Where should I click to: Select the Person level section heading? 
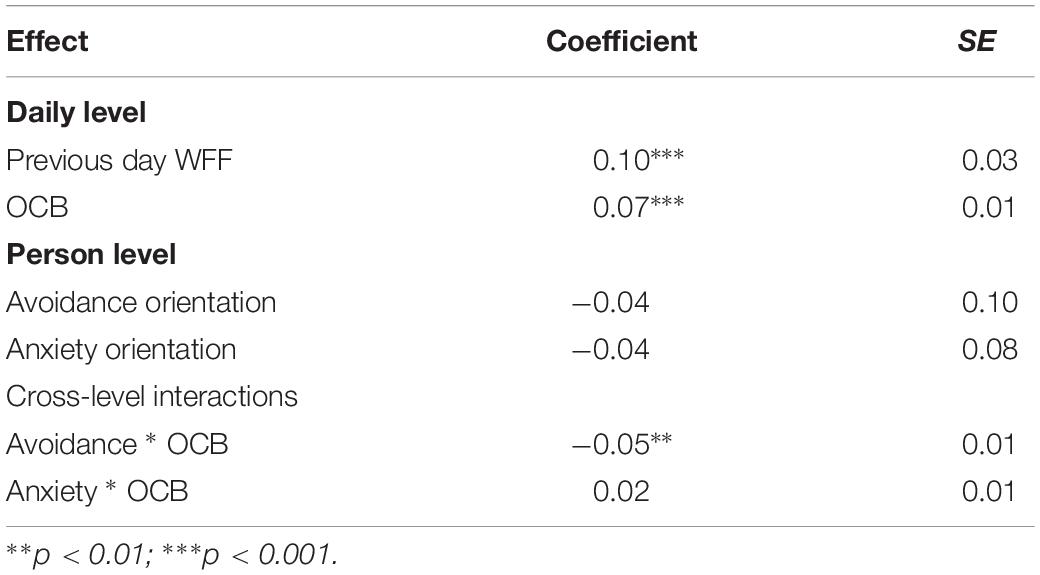91,255
